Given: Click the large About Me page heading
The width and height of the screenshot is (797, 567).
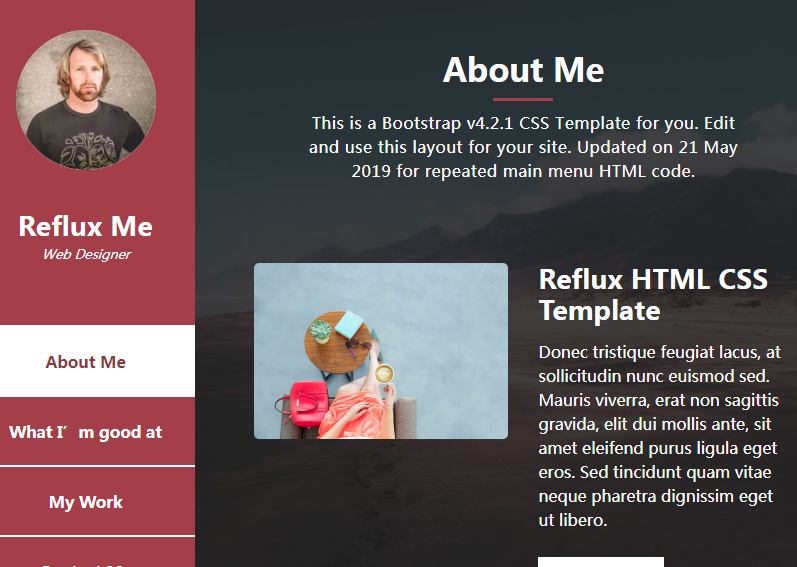Looking at the screenshot, I should coord(523,70).
